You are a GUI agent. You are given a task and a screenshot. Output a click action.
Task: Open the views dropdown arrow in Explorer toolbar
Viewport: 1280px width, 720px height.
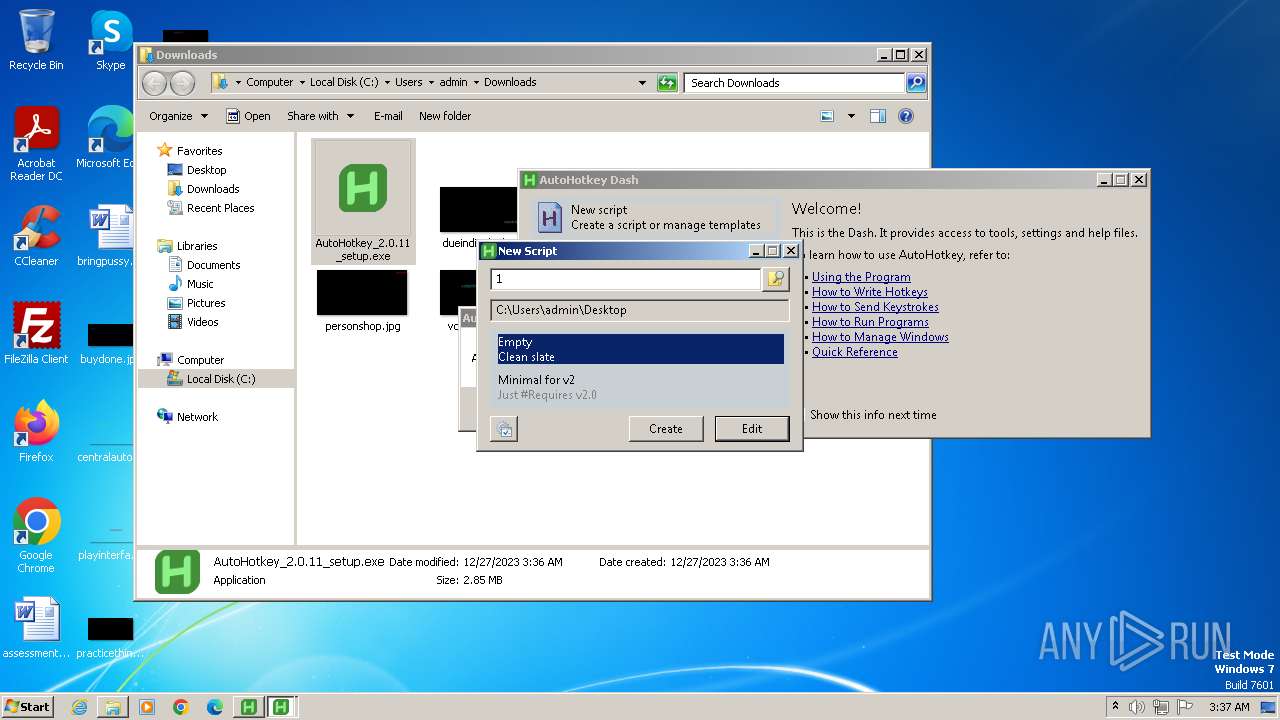[851, 116]
